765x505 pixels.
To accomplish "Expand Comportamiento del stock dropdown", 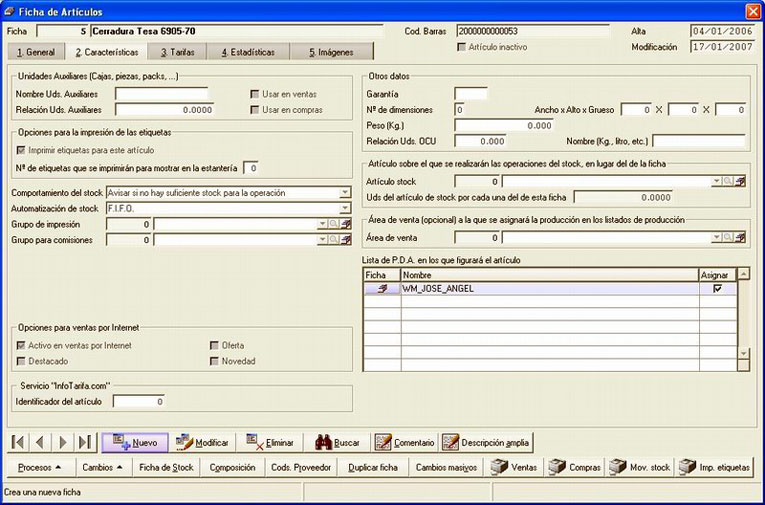I will tap(345, 193).
